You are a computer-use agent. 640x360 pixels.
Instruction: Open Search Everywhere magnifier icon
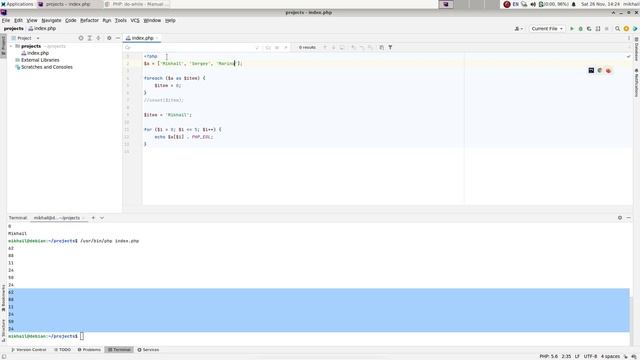pos(618,29)
